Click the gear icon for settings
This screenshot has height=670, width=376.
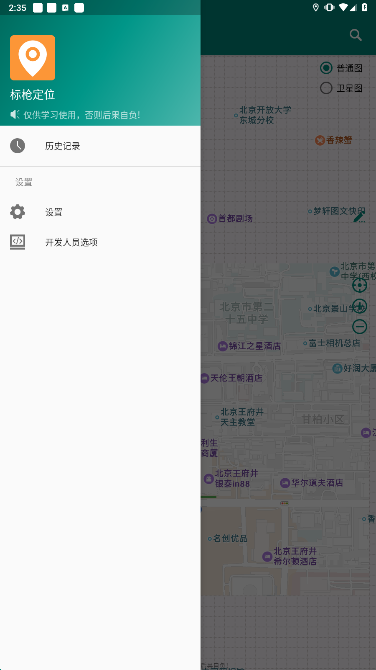(18, 212)
